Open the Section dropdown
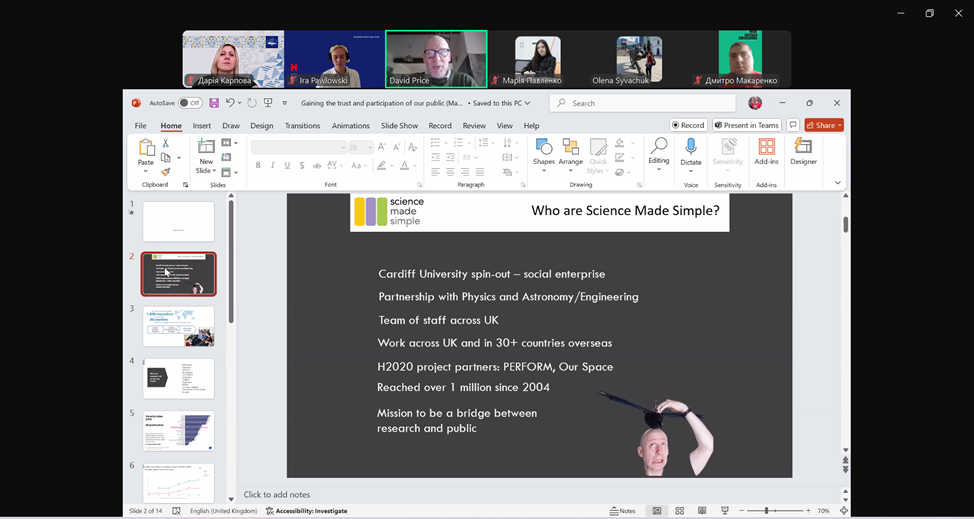 point(229,172)
